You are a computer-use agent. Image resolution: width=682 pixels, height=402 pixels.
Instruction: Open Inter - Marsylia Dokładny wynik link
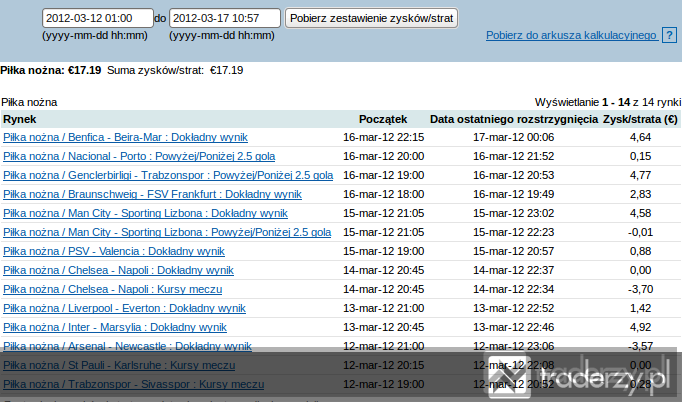(x=115, y=328)
